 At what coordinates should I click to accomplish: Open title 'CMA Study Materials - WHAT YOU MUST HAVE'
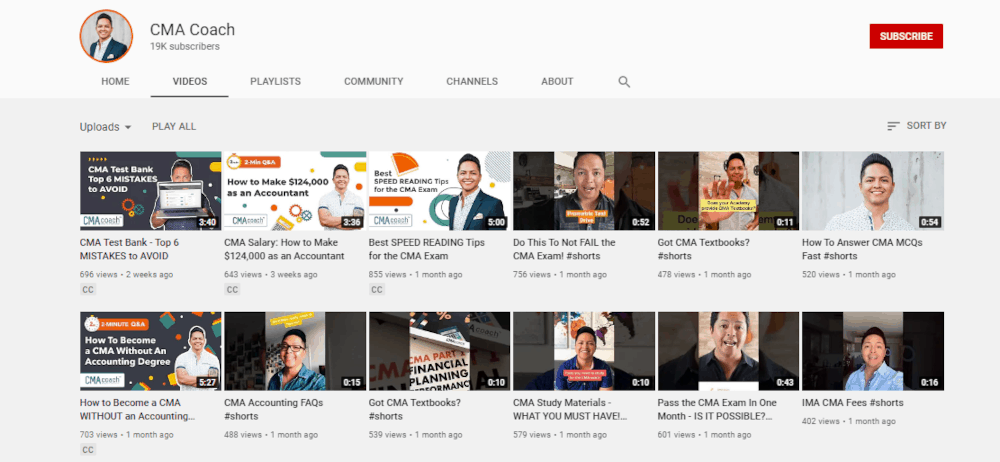click(x=570, y=410)
